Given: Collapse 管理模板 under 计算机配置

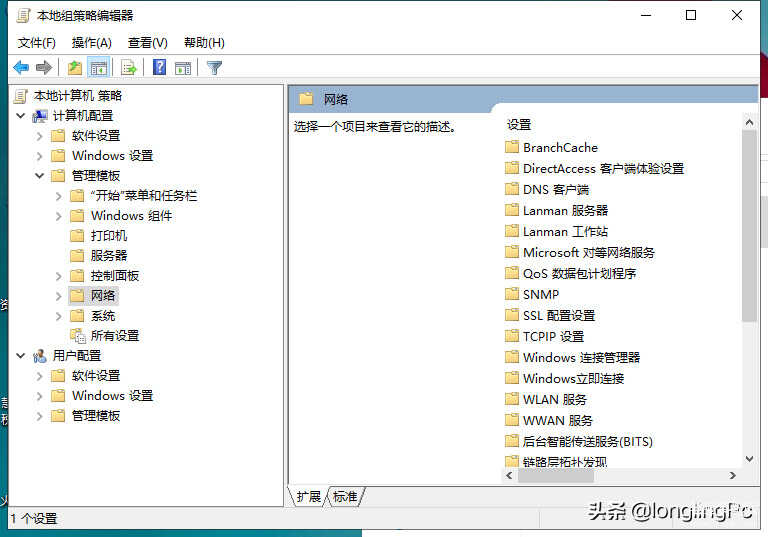Looking at the screenshot, I should (x=40, y=176).
